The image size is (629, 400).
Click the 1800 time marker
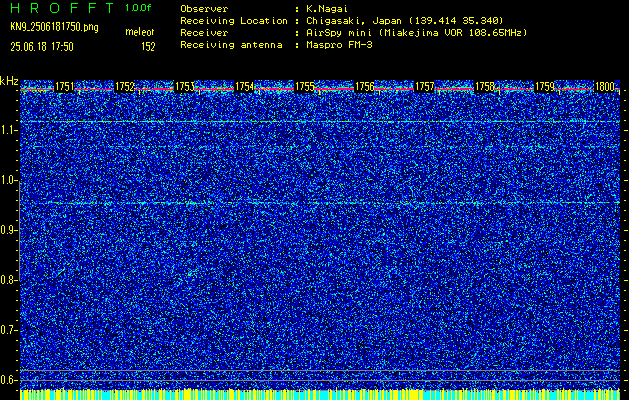coord(605,87)
